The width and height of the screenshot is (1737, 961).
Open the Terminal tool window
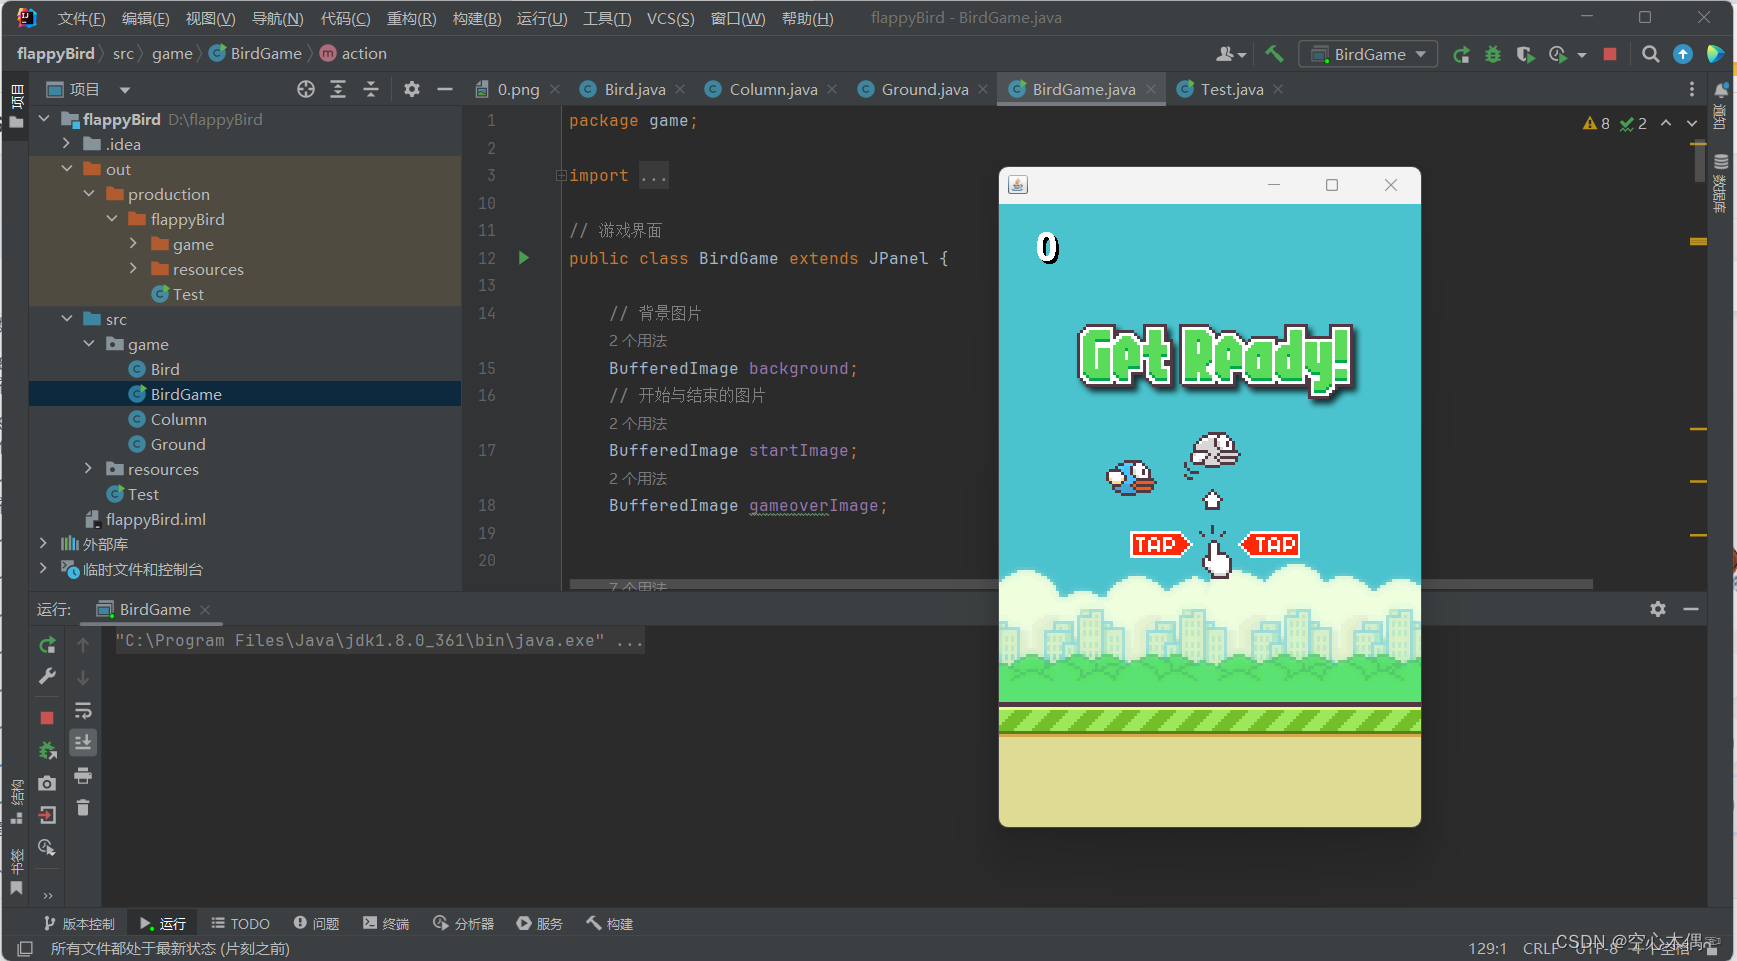tap(386, 924)
